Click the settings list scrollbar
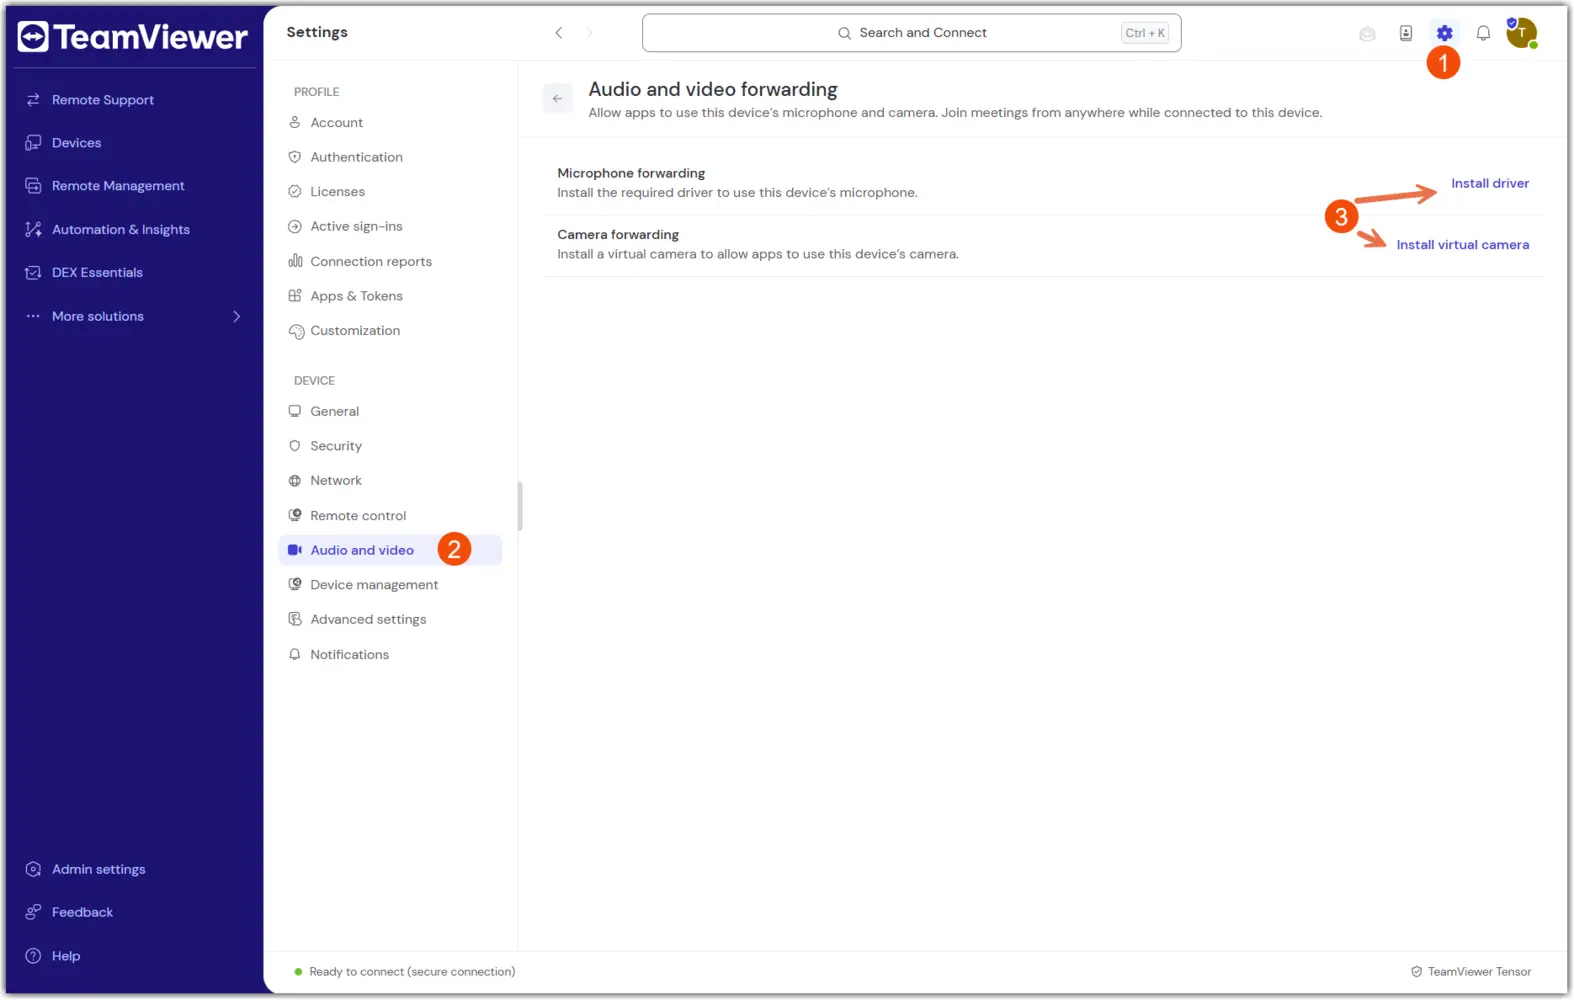 pos(520,506)
